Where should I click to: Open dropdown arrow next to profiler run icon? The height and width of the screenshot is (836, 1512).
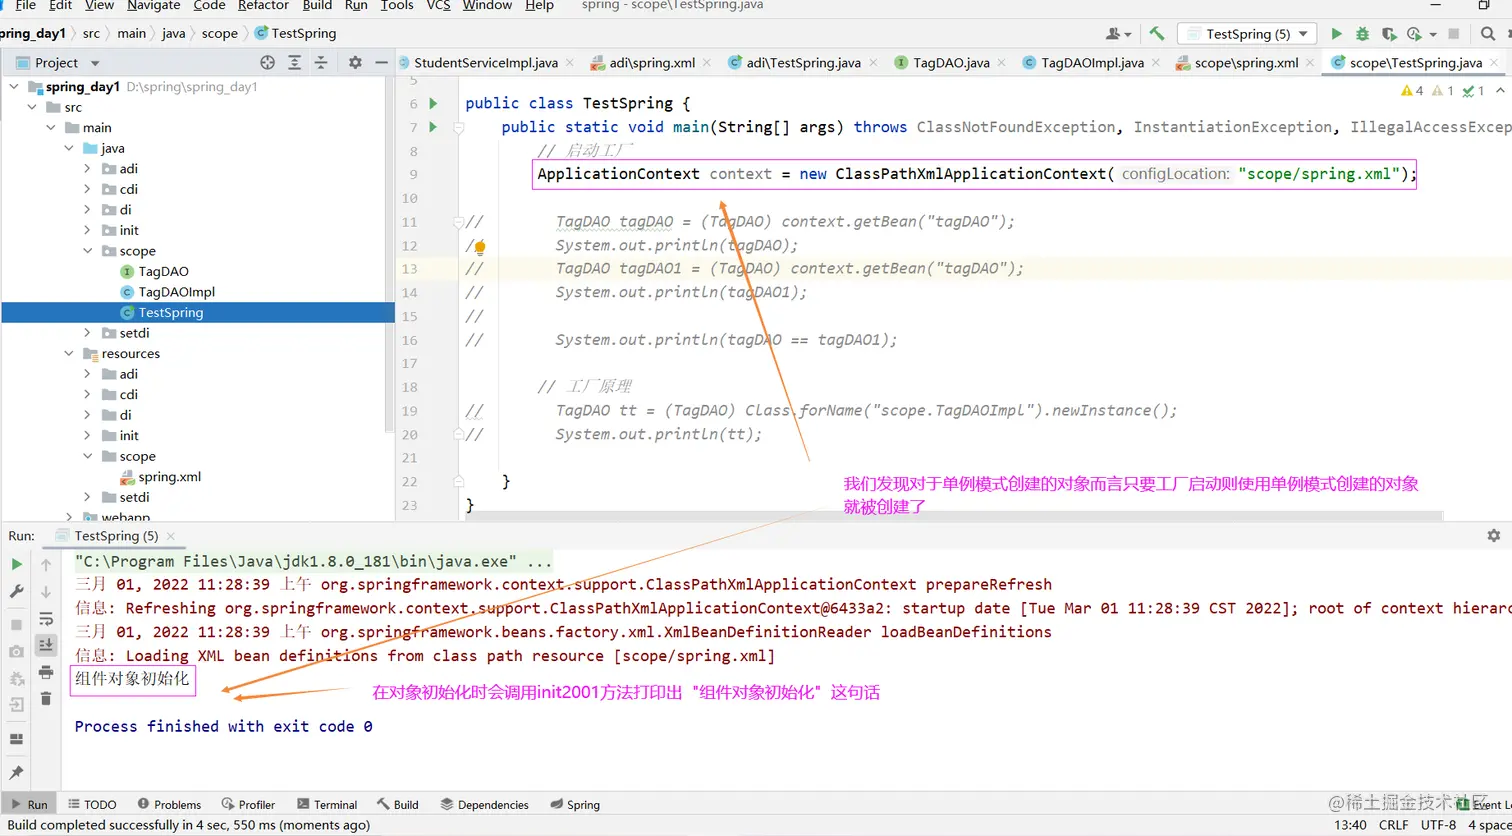coord(1434,34)
